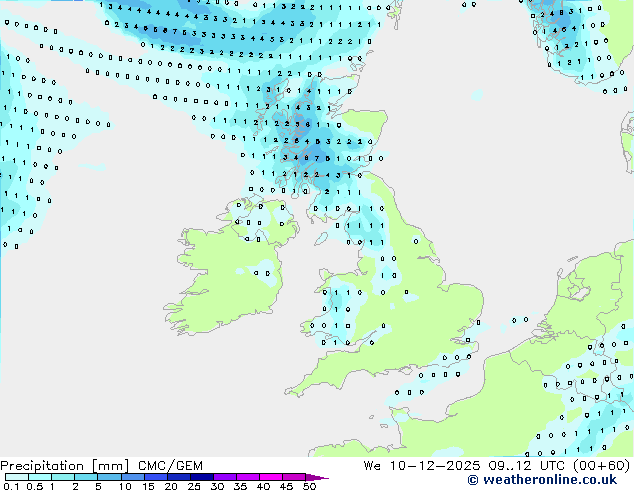Click the 'Precipitation [mm] CMC/GEM' title

[x=101, y=466]
